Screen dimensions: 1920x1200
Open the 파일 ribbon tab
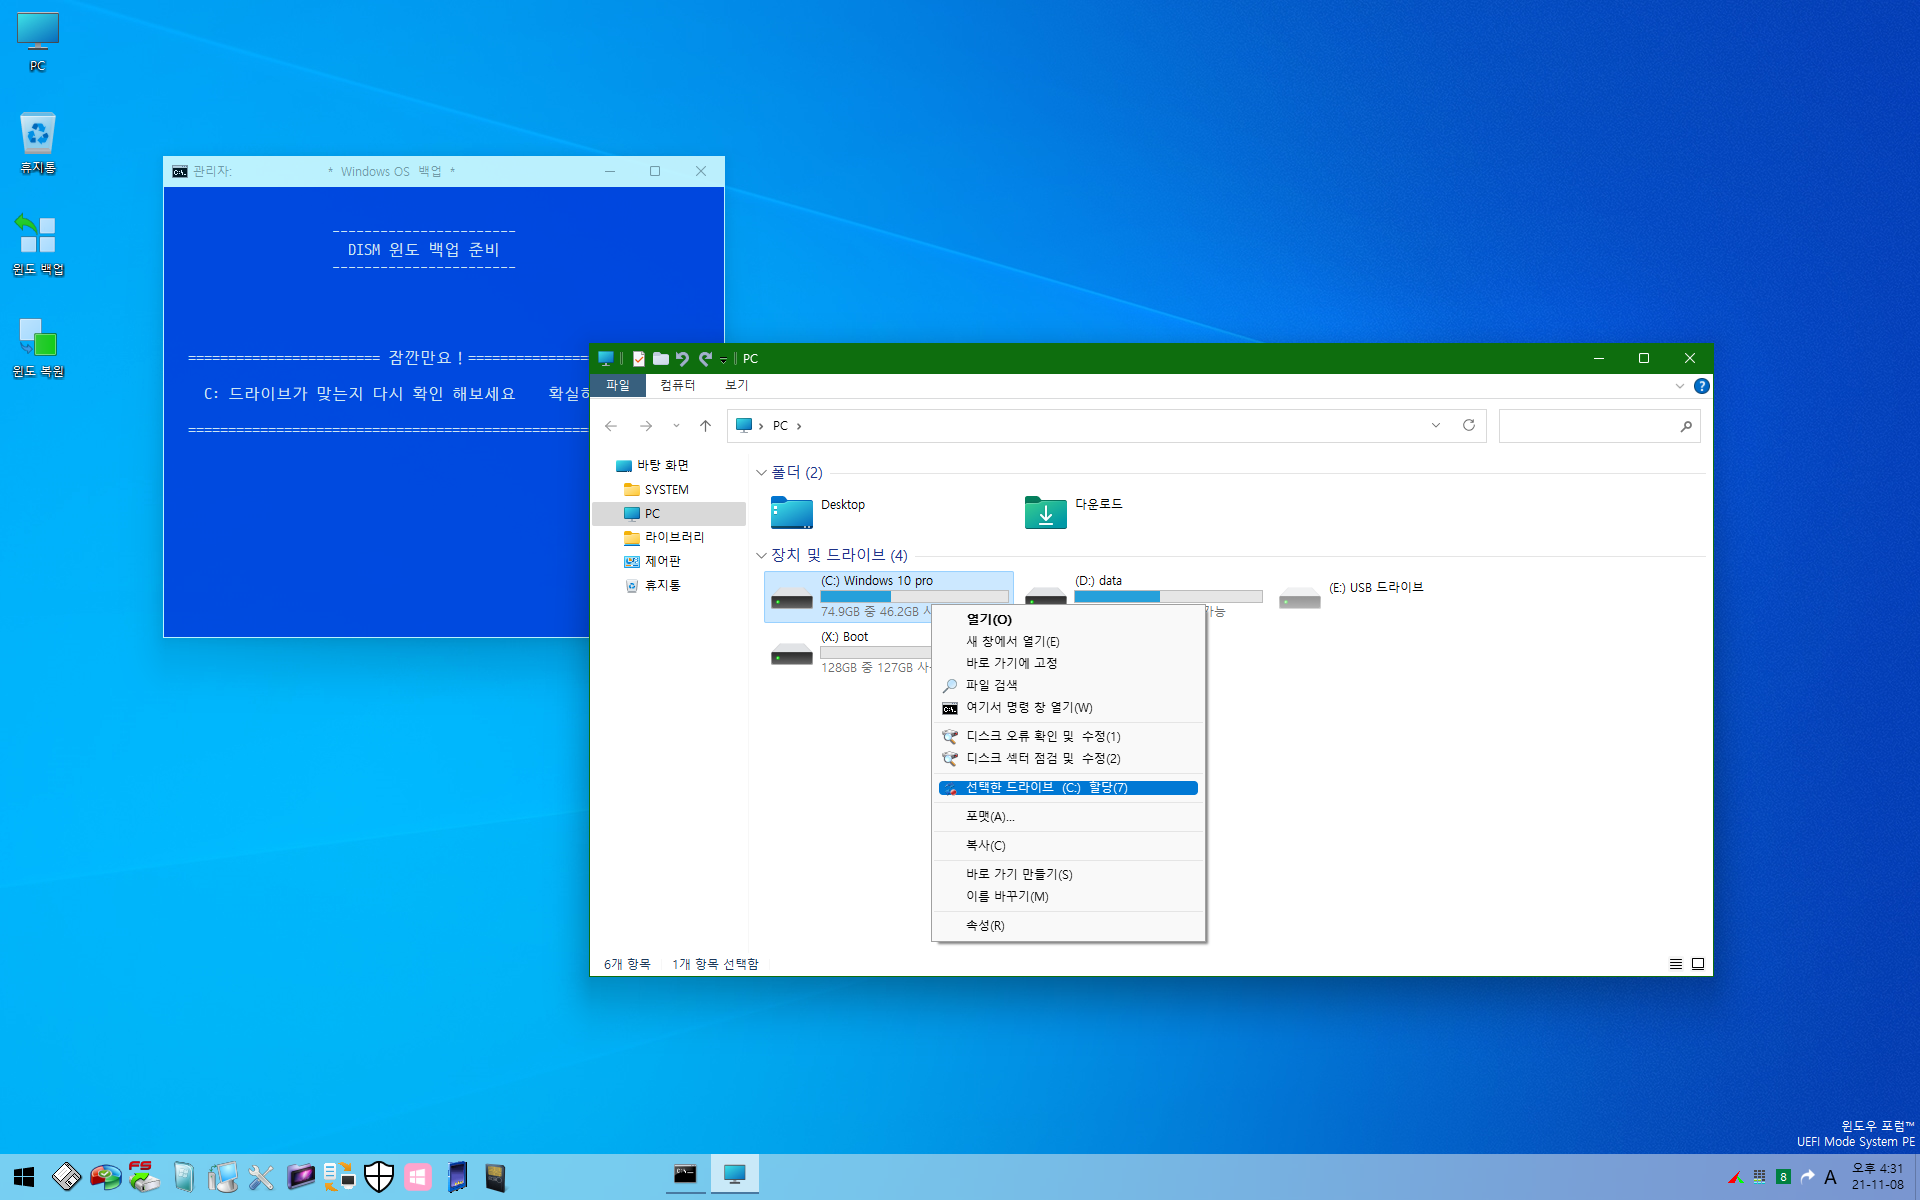click(x=618, y=385)
